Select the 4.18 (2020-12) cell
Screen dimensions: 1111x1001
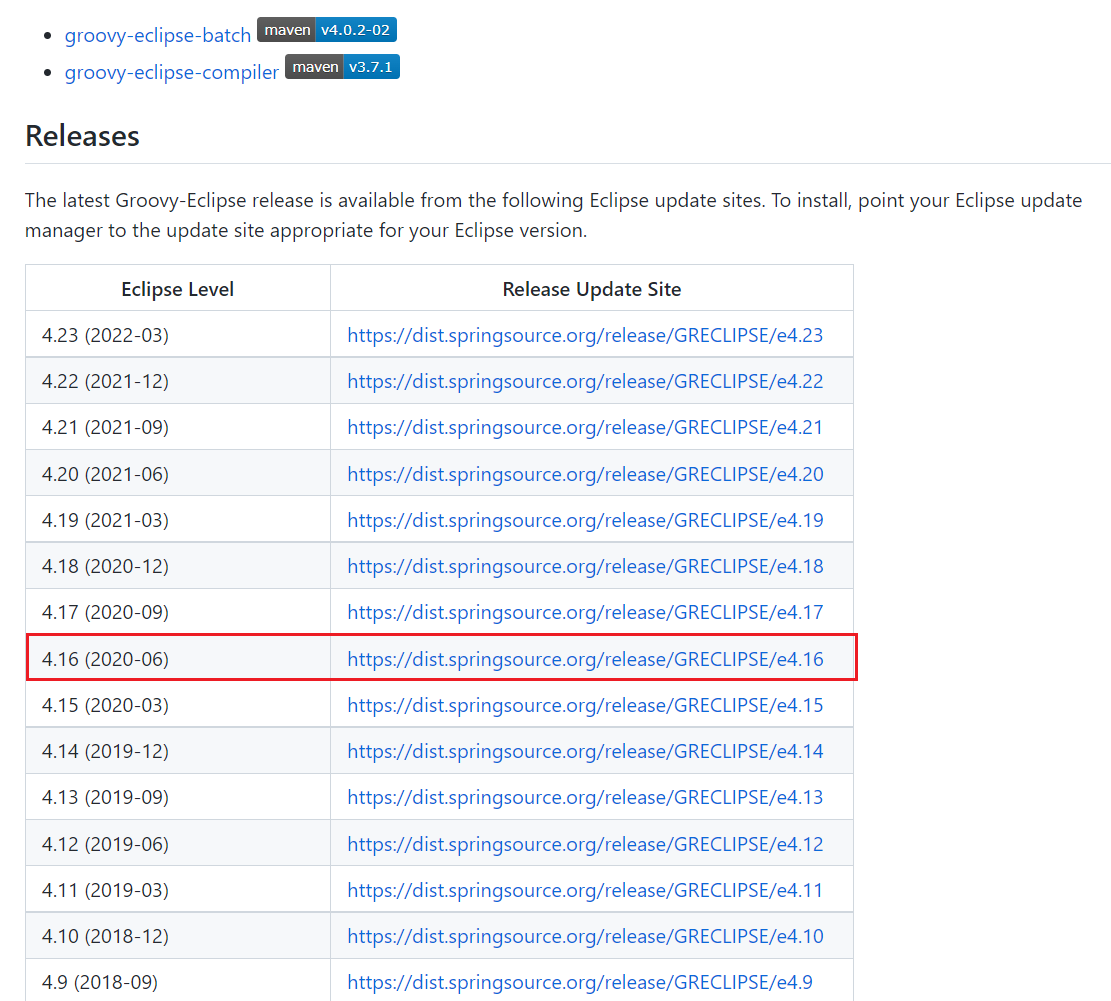point(178,565)
